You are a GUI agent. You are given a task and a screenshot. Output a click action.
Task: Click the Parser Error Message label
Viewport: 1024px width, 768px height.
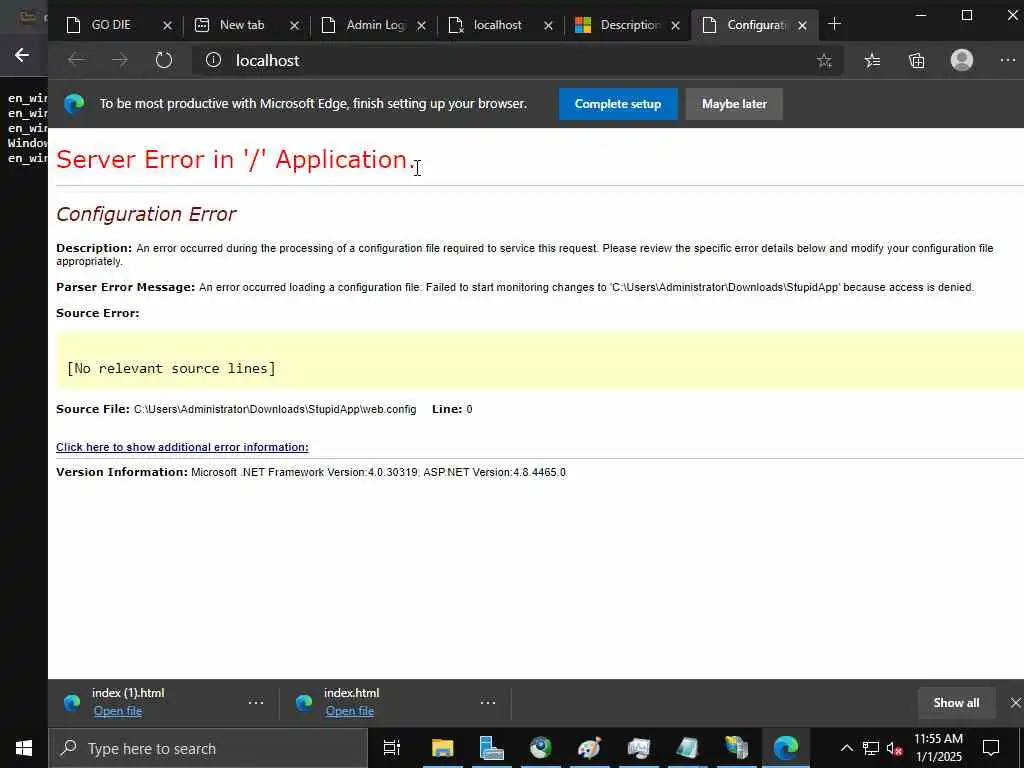point(125,287)
